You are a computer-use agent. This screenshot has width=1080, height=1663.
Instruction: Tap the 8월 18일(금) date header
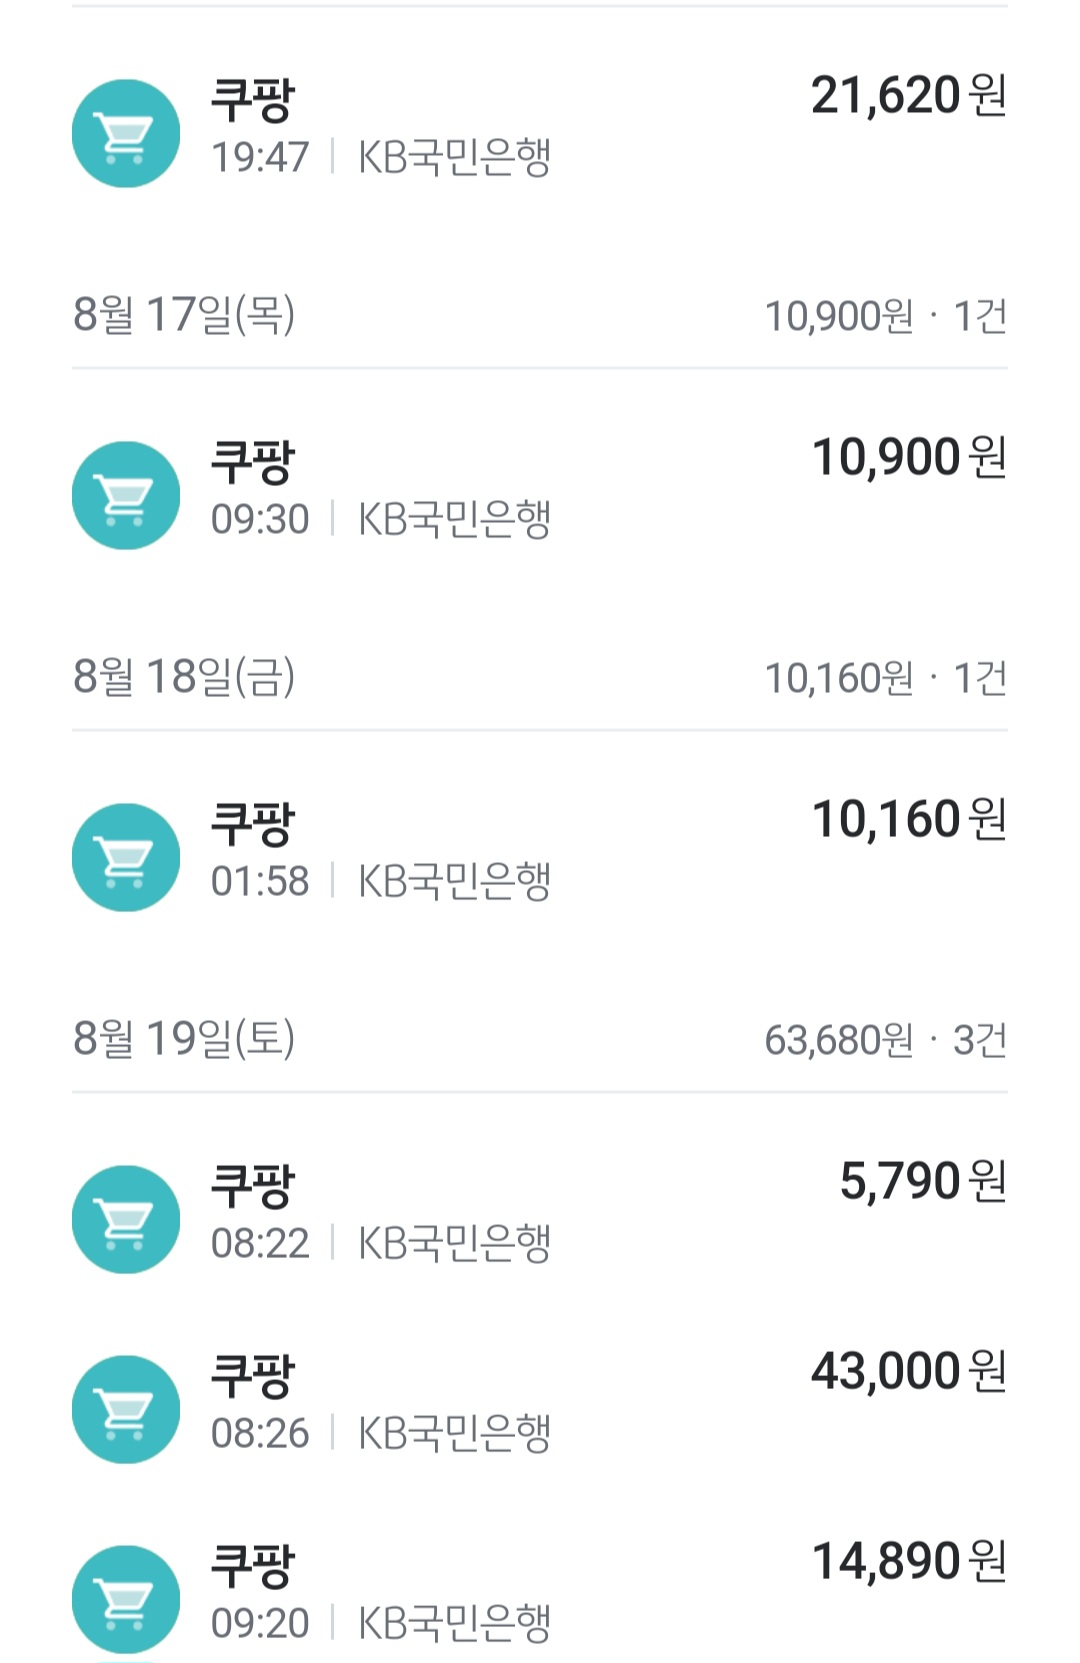184,677
